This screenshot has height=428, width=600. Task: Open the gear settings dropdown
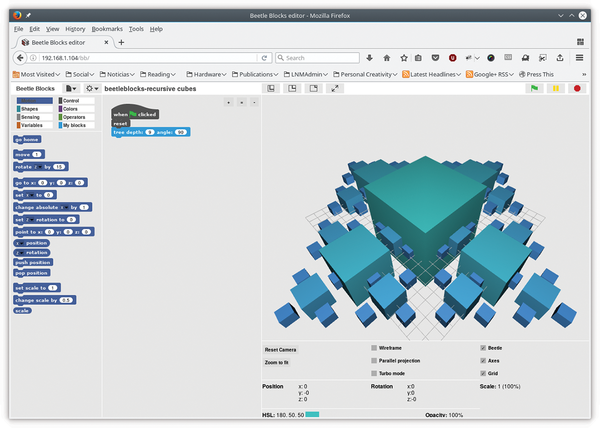click(92, 88)
